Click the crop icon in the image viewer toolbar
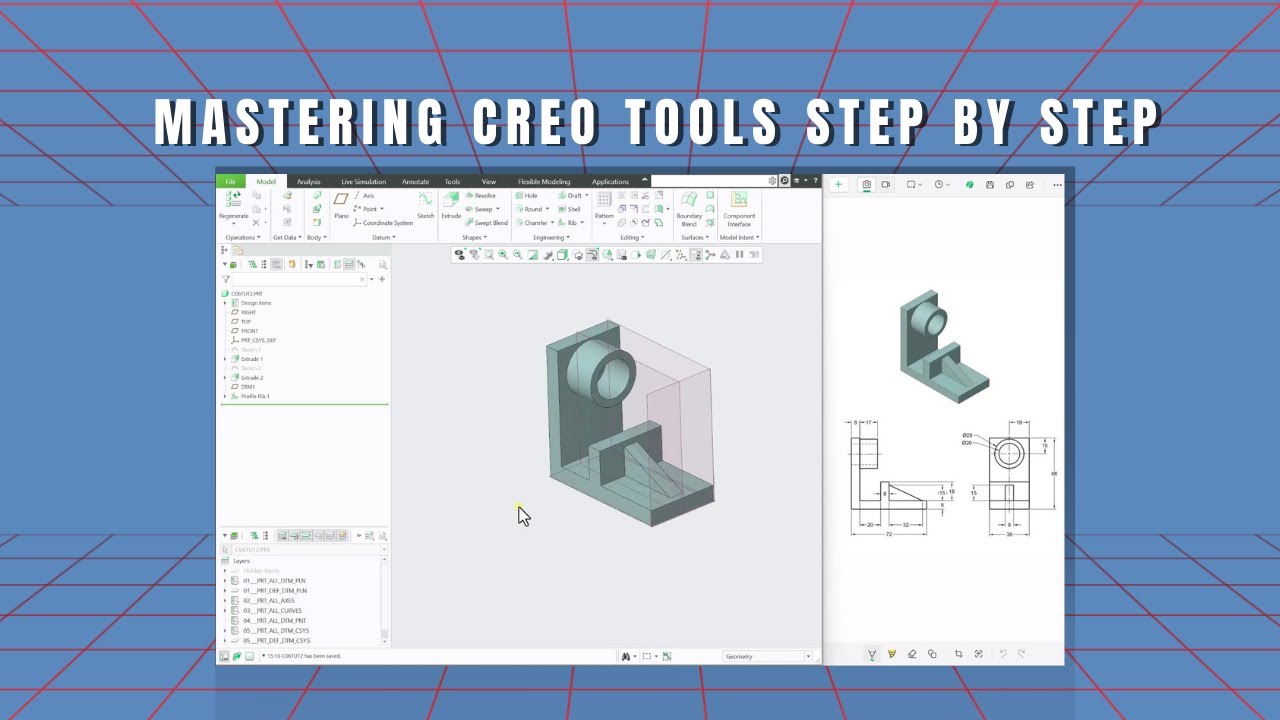 point(958,654)
